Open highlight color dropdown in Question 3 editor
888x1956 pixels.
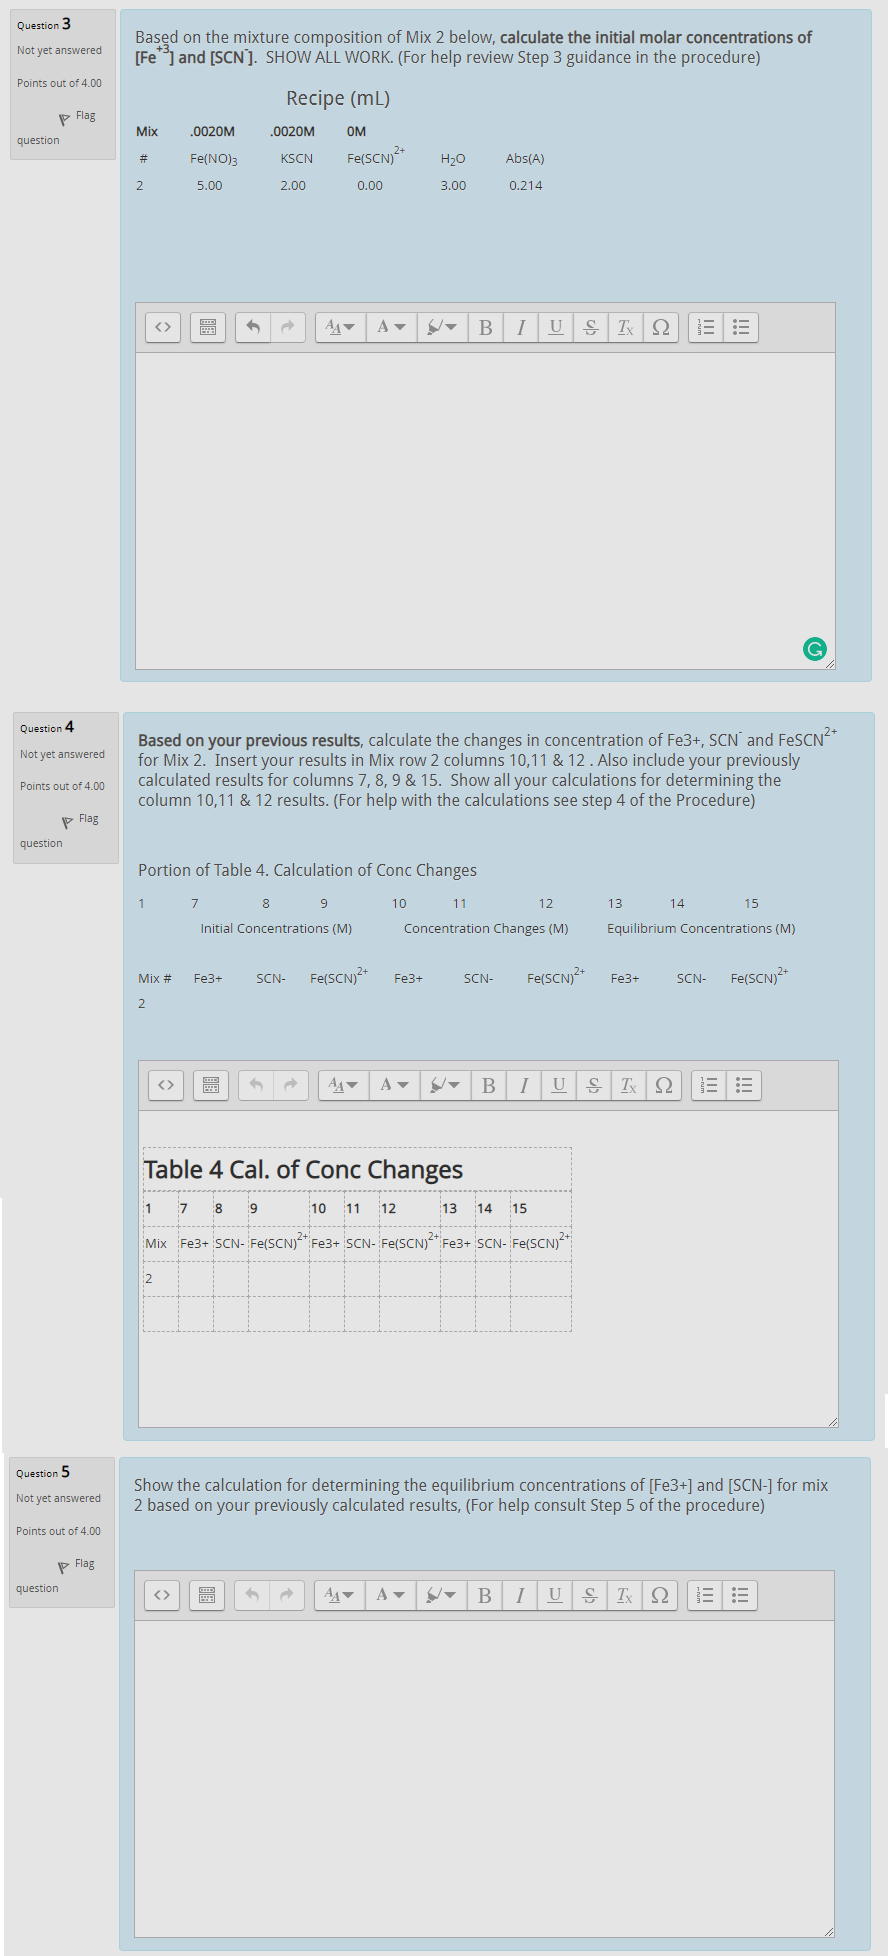pos(442,327)
